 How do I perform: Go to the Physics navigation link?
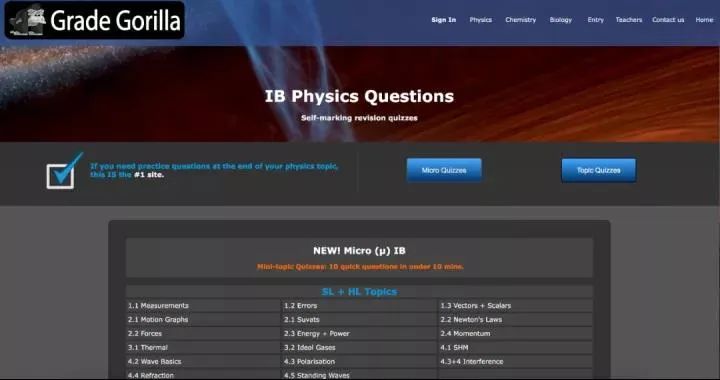click(480, 20)
